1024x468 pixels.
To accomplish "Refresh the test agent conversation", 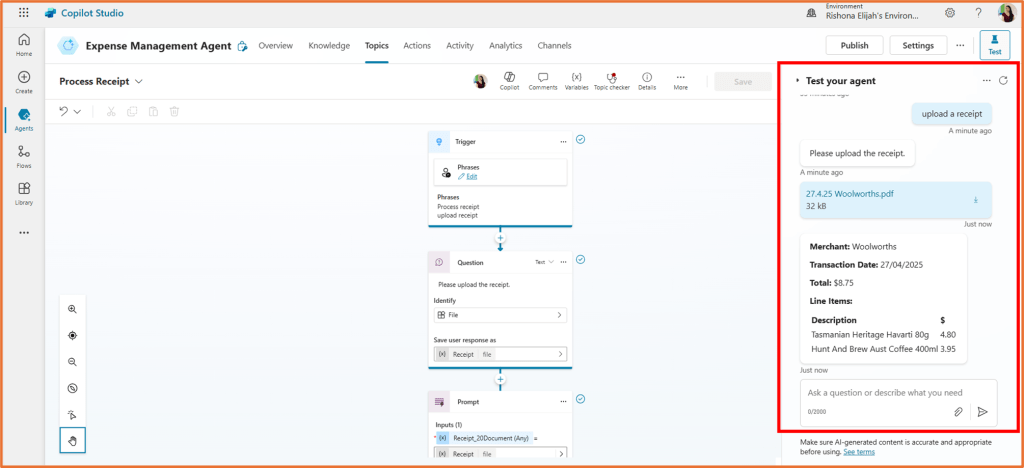I will point(1003,80).
